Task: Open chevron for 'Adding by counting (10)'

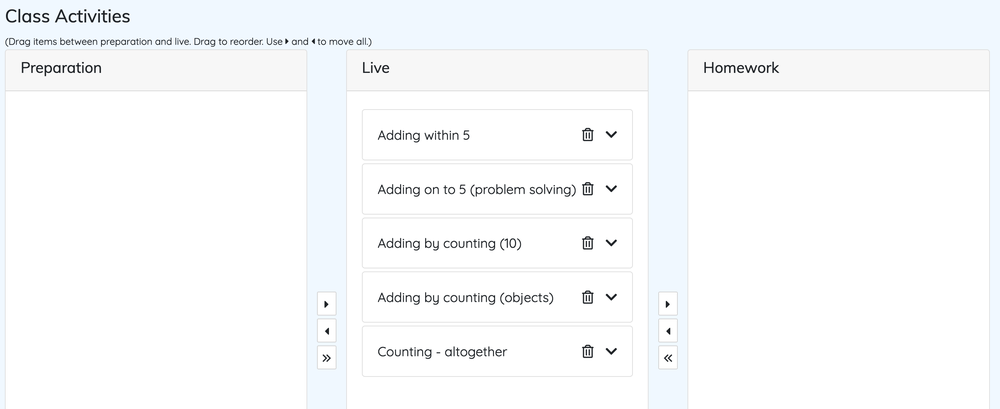Action: coord(612,243)
